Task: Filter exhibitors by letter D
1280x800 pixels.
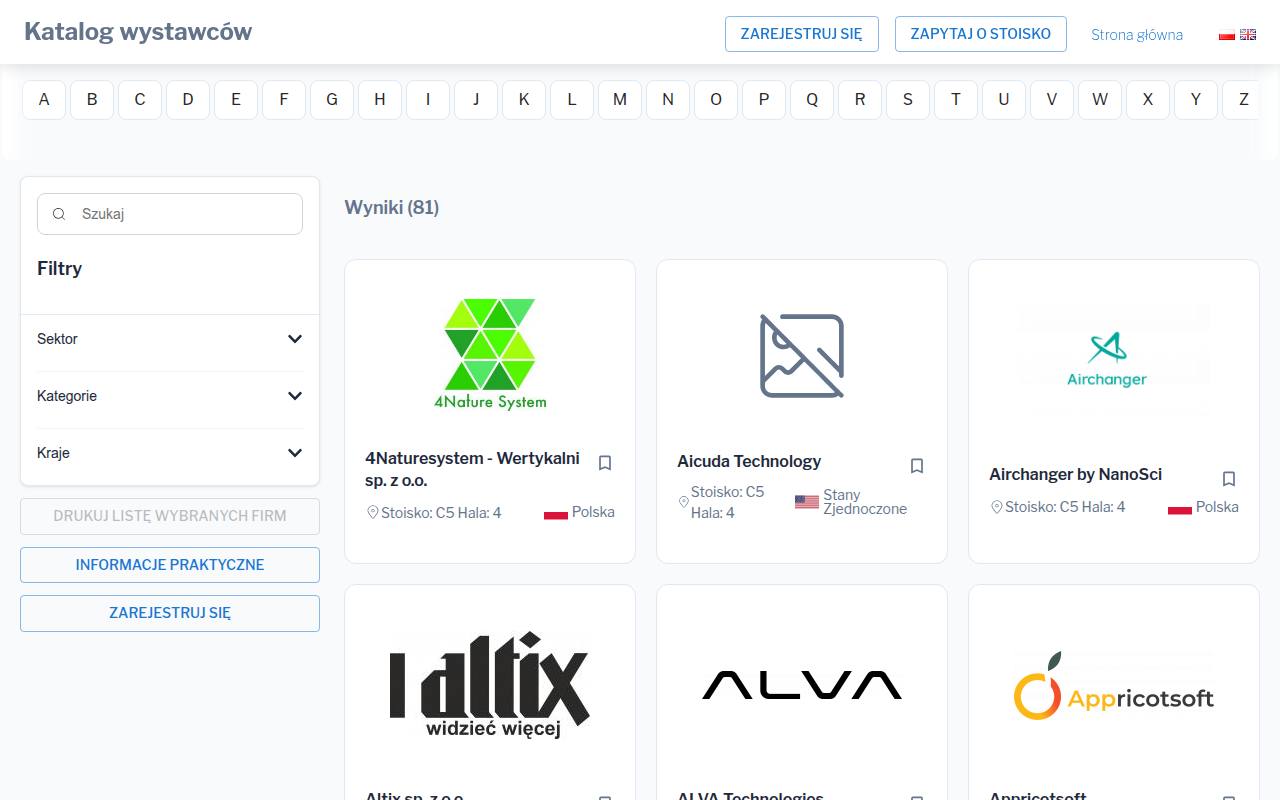Action: [x=188, y=100]
